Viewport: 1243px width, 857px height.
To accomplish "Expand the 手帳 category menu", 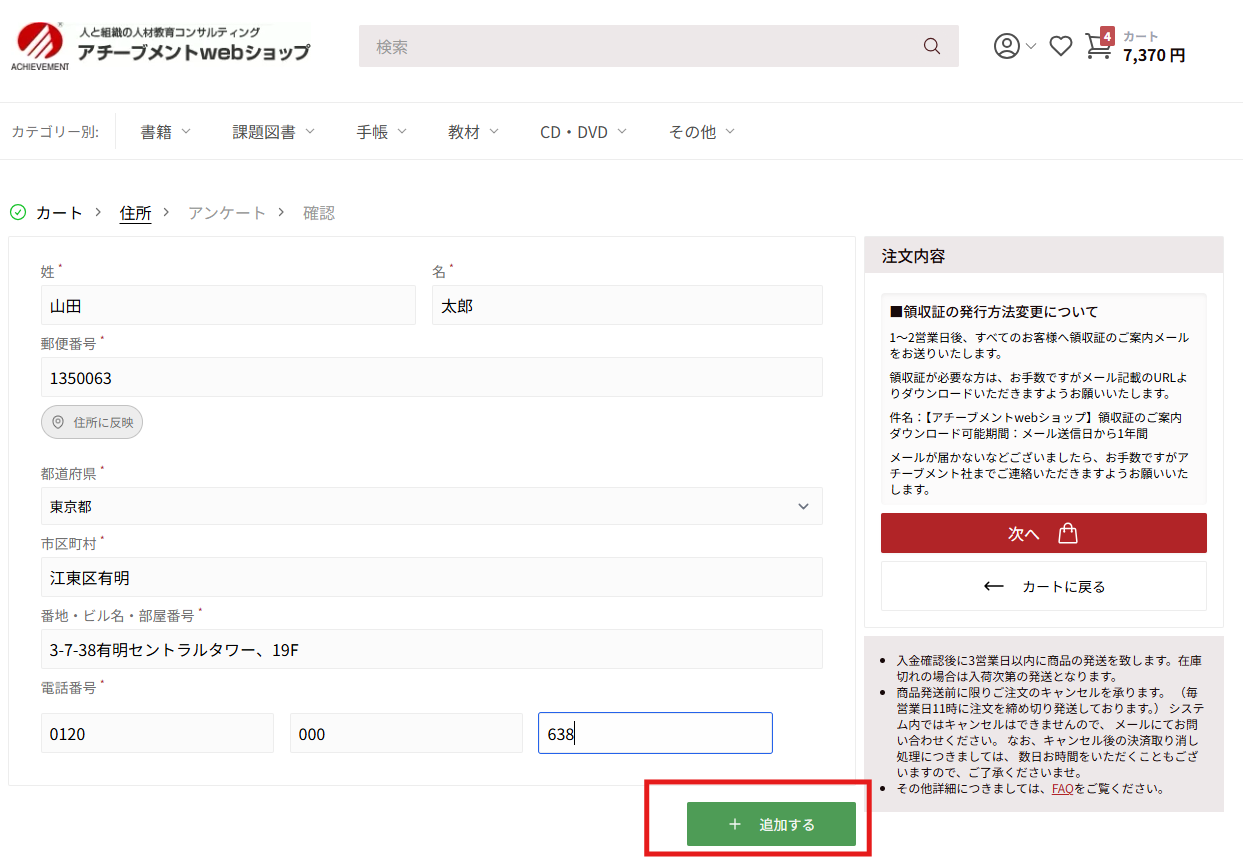I will coord(382,132).
